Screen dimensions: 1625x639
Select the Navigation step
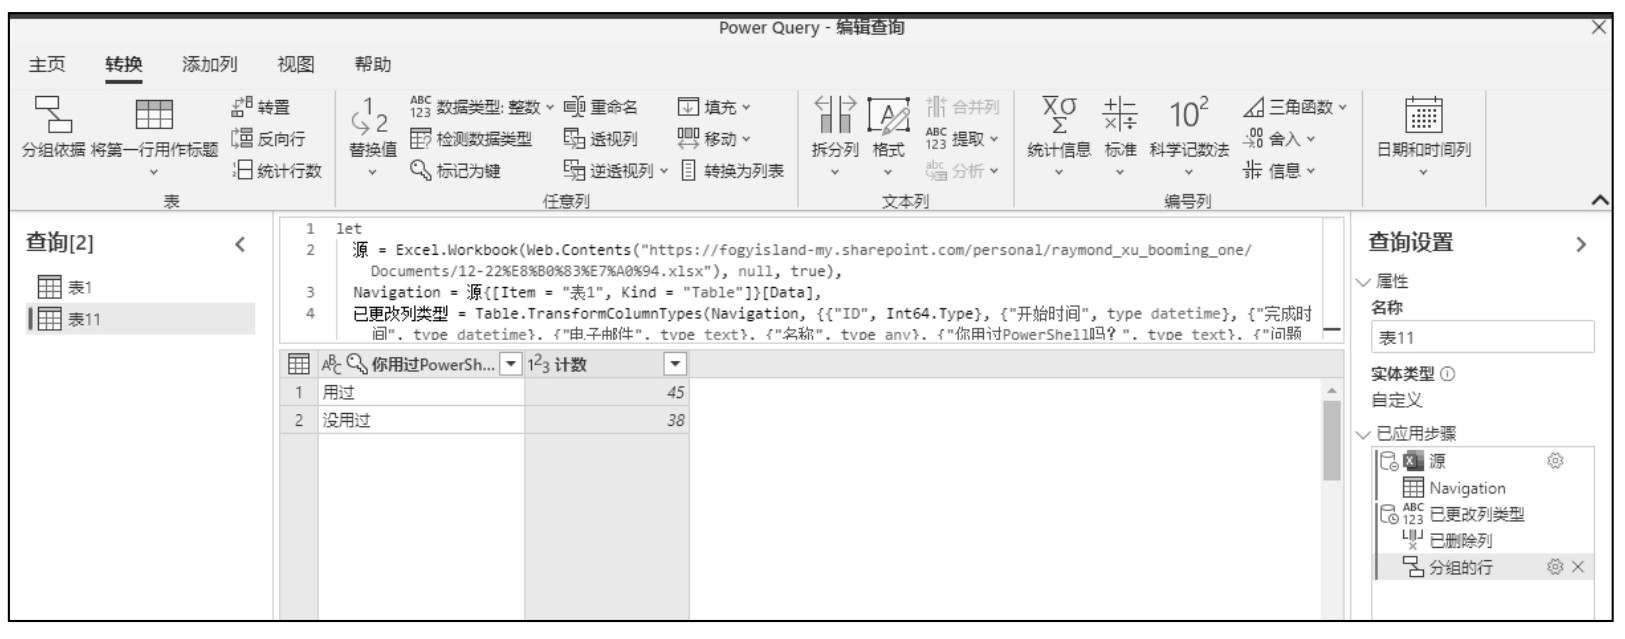click(x=1467, y=488)
